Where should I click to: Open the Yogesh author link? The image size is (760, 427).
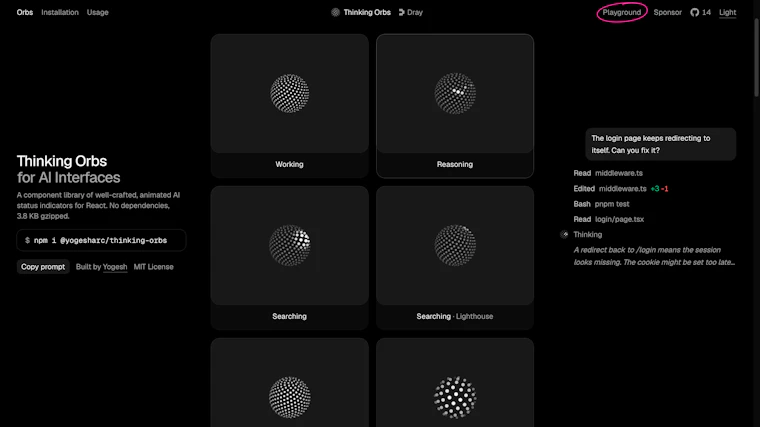[115, 267]
